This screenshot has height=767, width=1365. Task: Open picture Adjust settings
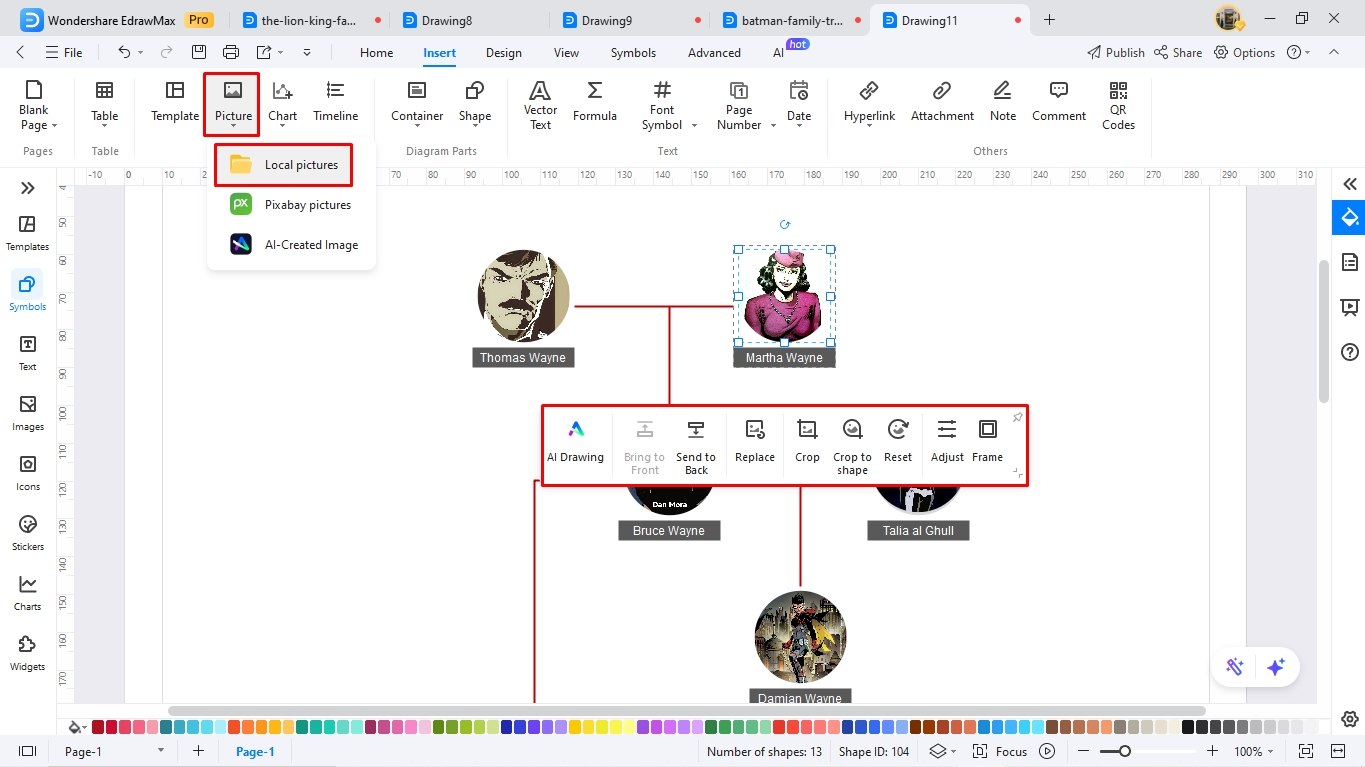[x=947, y=441]
